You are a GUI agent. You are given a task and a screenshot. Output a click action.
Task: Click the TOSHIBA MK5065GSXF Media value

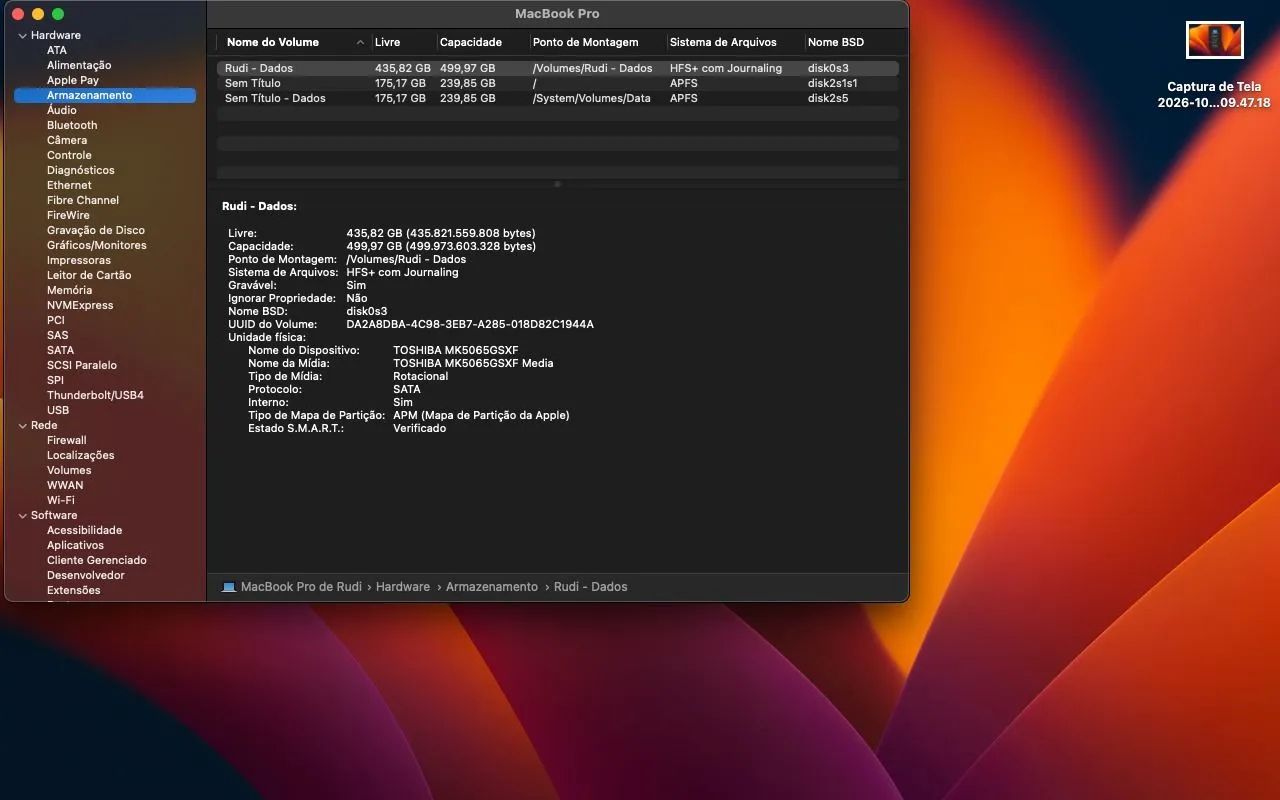point(473,363)
